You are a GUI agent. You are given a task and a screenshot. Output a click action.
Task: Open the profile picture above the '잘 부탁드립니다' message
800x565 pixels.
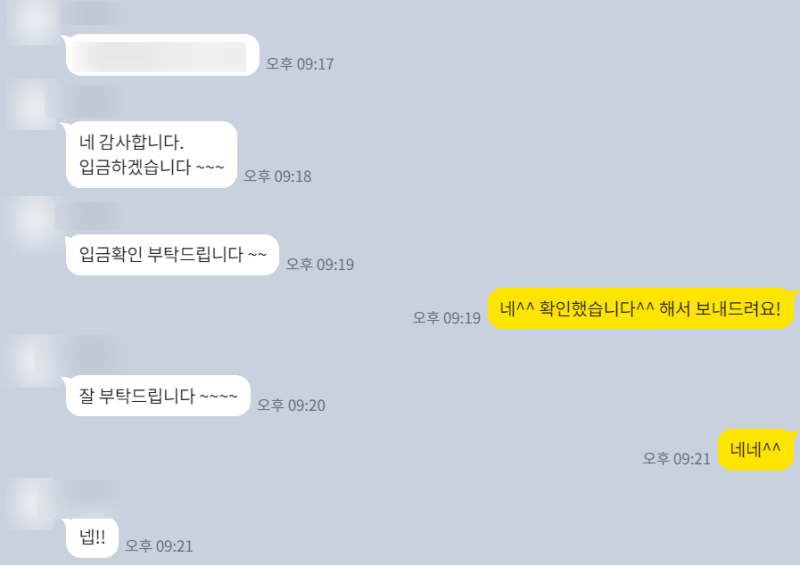coord(31,361)
